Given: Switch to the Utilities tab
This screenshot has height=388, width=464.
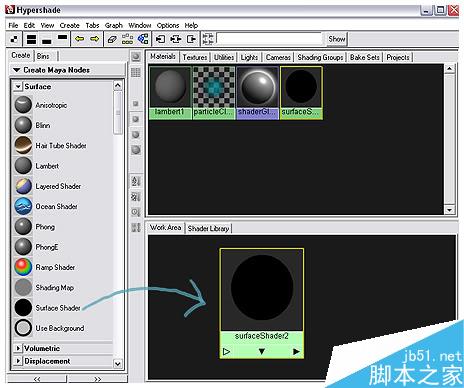Looking at the screenshot, I should coord(224,57).
